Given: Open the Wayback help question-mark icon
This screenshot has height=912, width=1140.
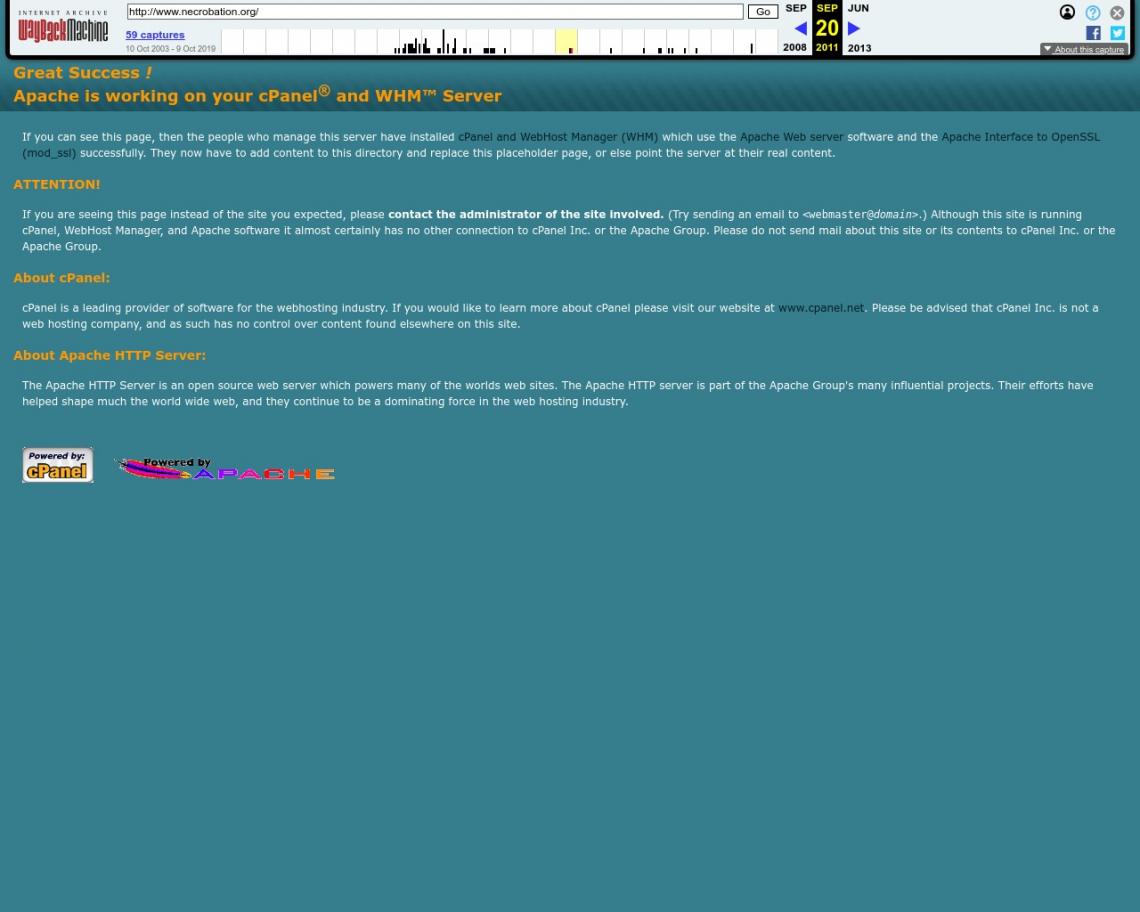Looking at the screenshot, I should point(1092,12).
